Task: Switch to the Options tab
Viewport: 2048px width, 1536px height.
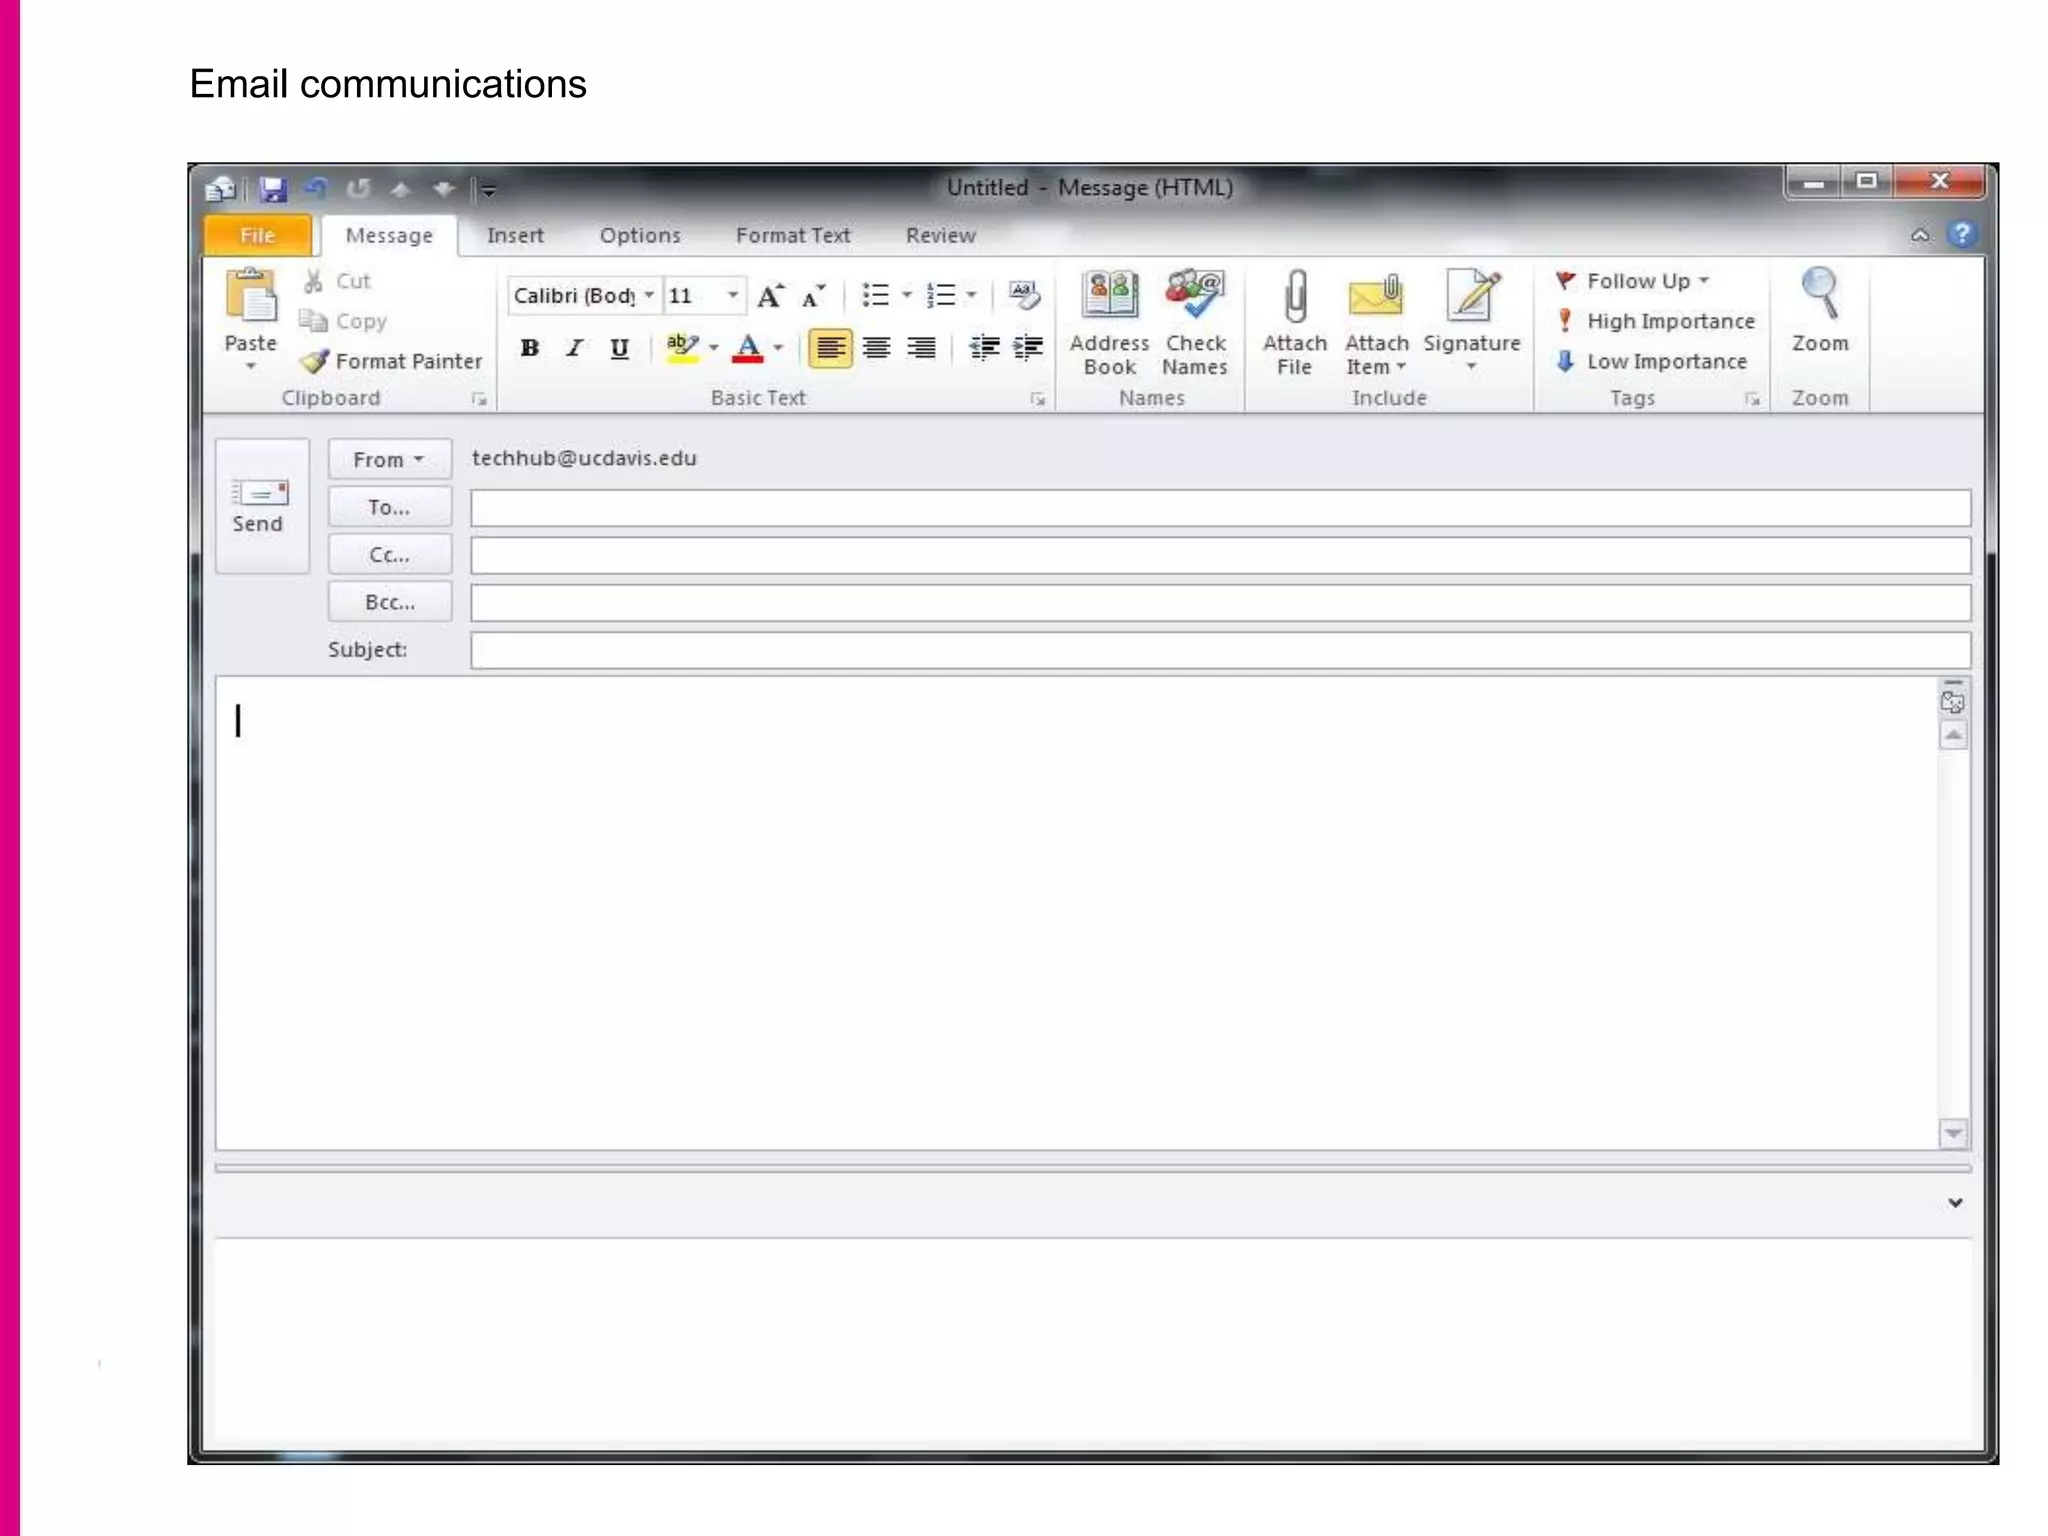Action: (640, 235)
